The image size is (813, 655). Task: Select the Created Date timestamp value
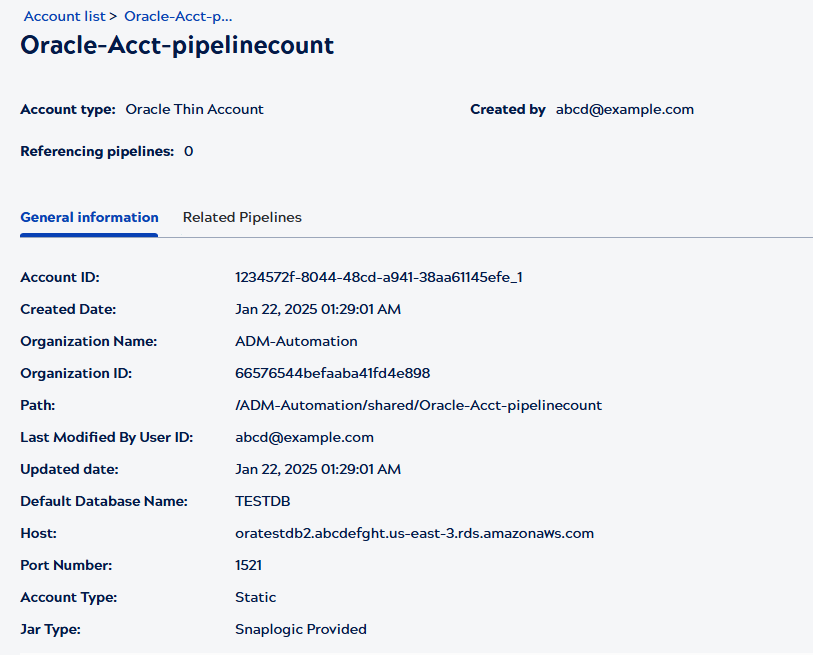pyautogui.click(x=318, y=309)
